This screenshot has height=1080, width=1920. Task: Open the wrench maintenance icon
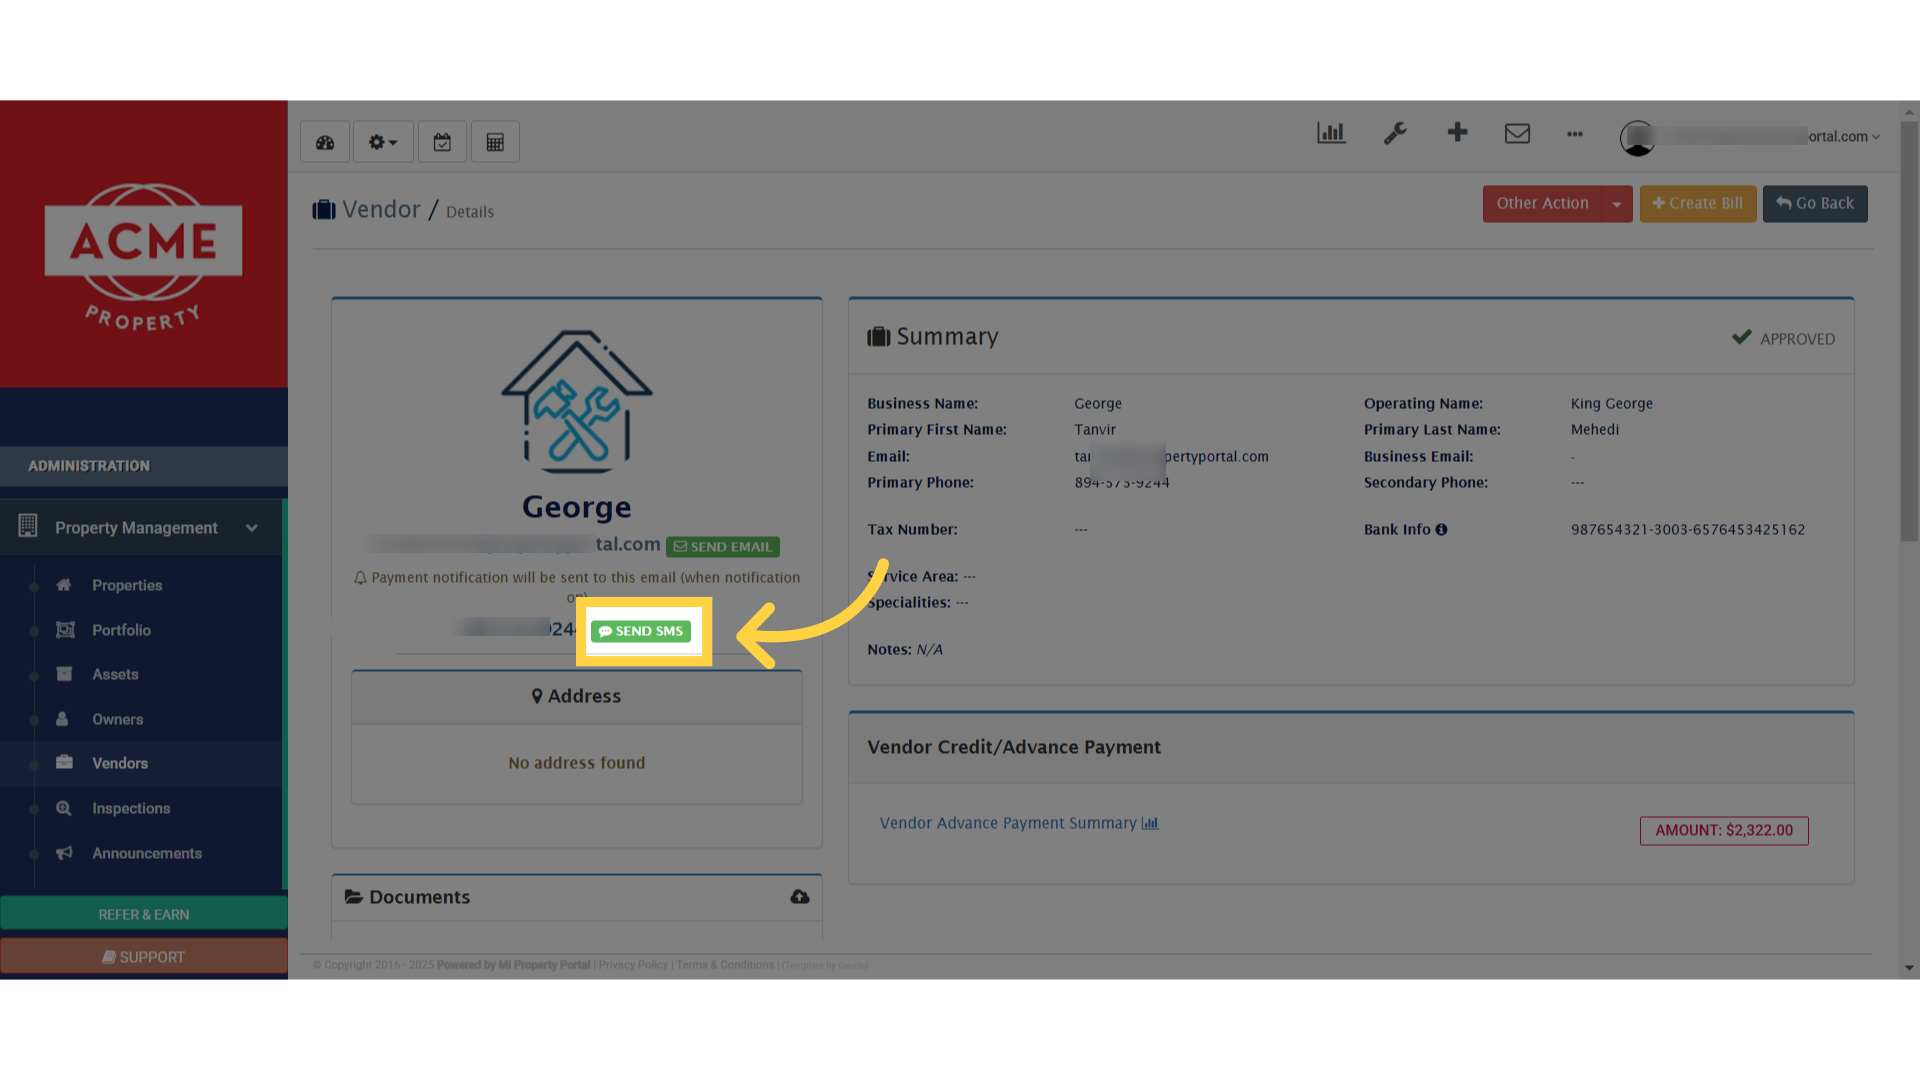[1395, 133]
